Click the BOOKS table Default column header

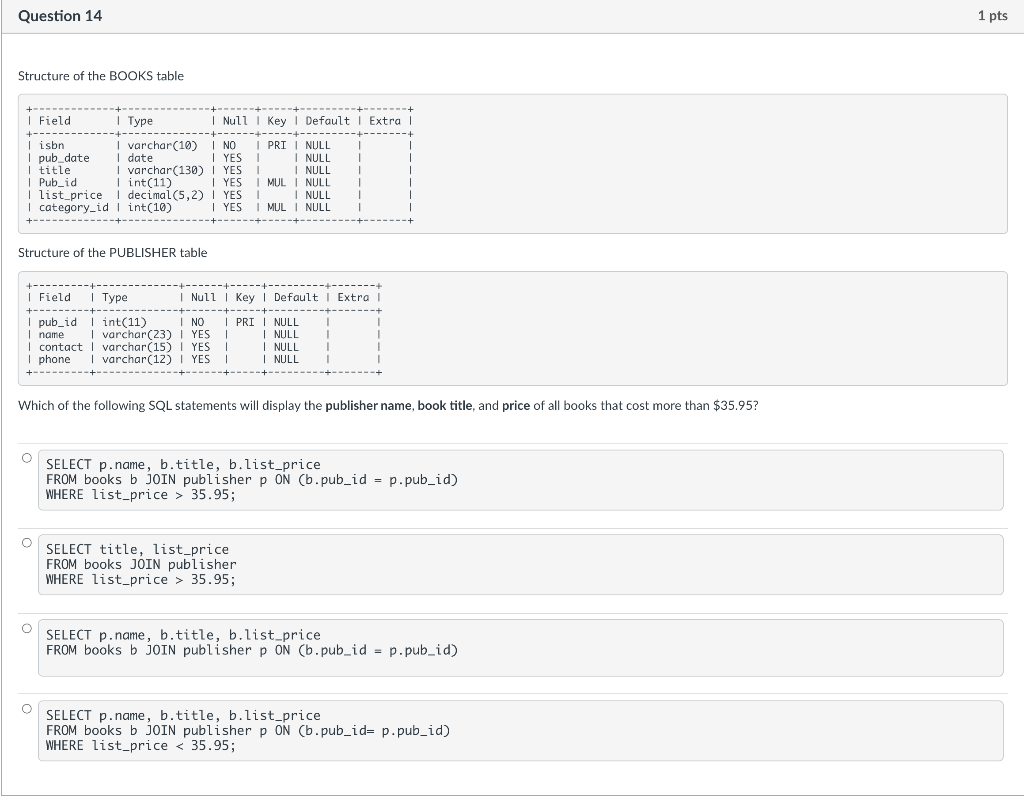tap(328, 121)
